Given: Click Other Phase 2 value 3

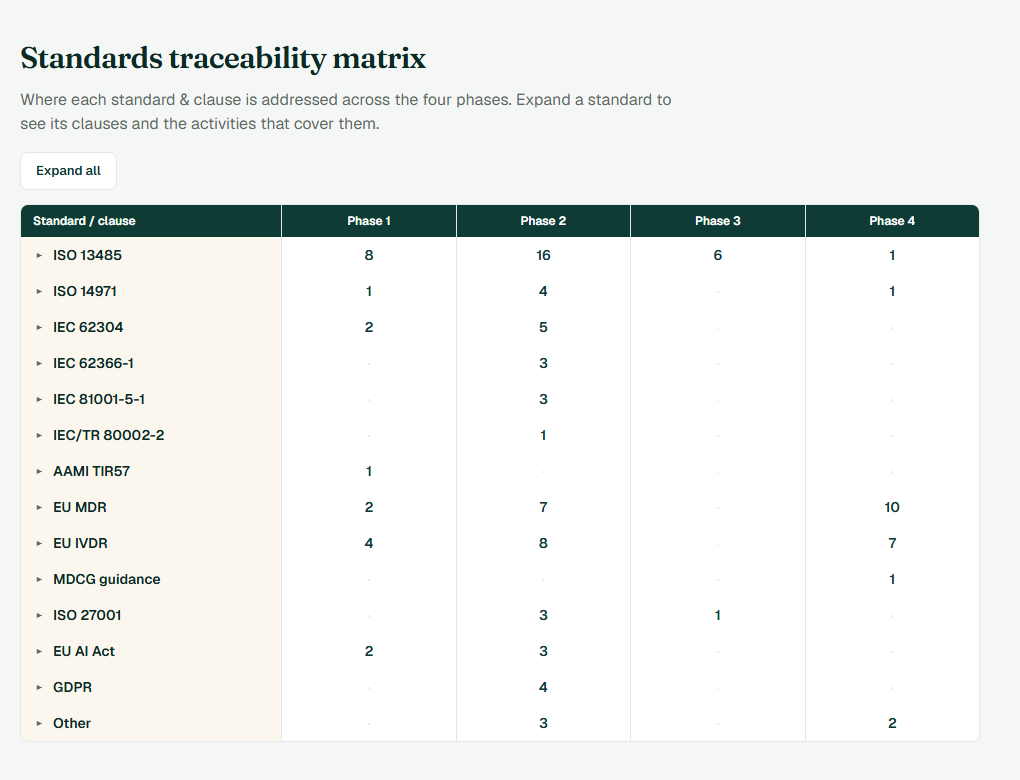Looking at the screenshot, I should pyautogui.click(x=543, y=723).
